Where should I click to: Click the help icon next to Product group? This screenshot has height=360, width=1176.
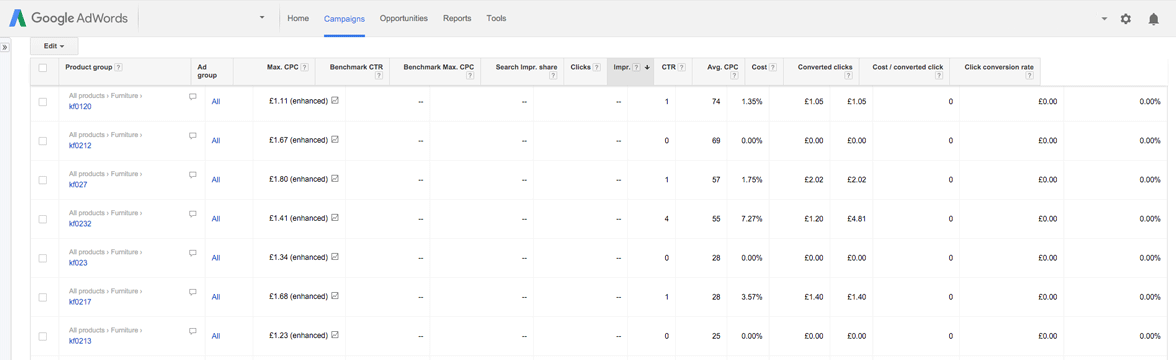point(118,67)
